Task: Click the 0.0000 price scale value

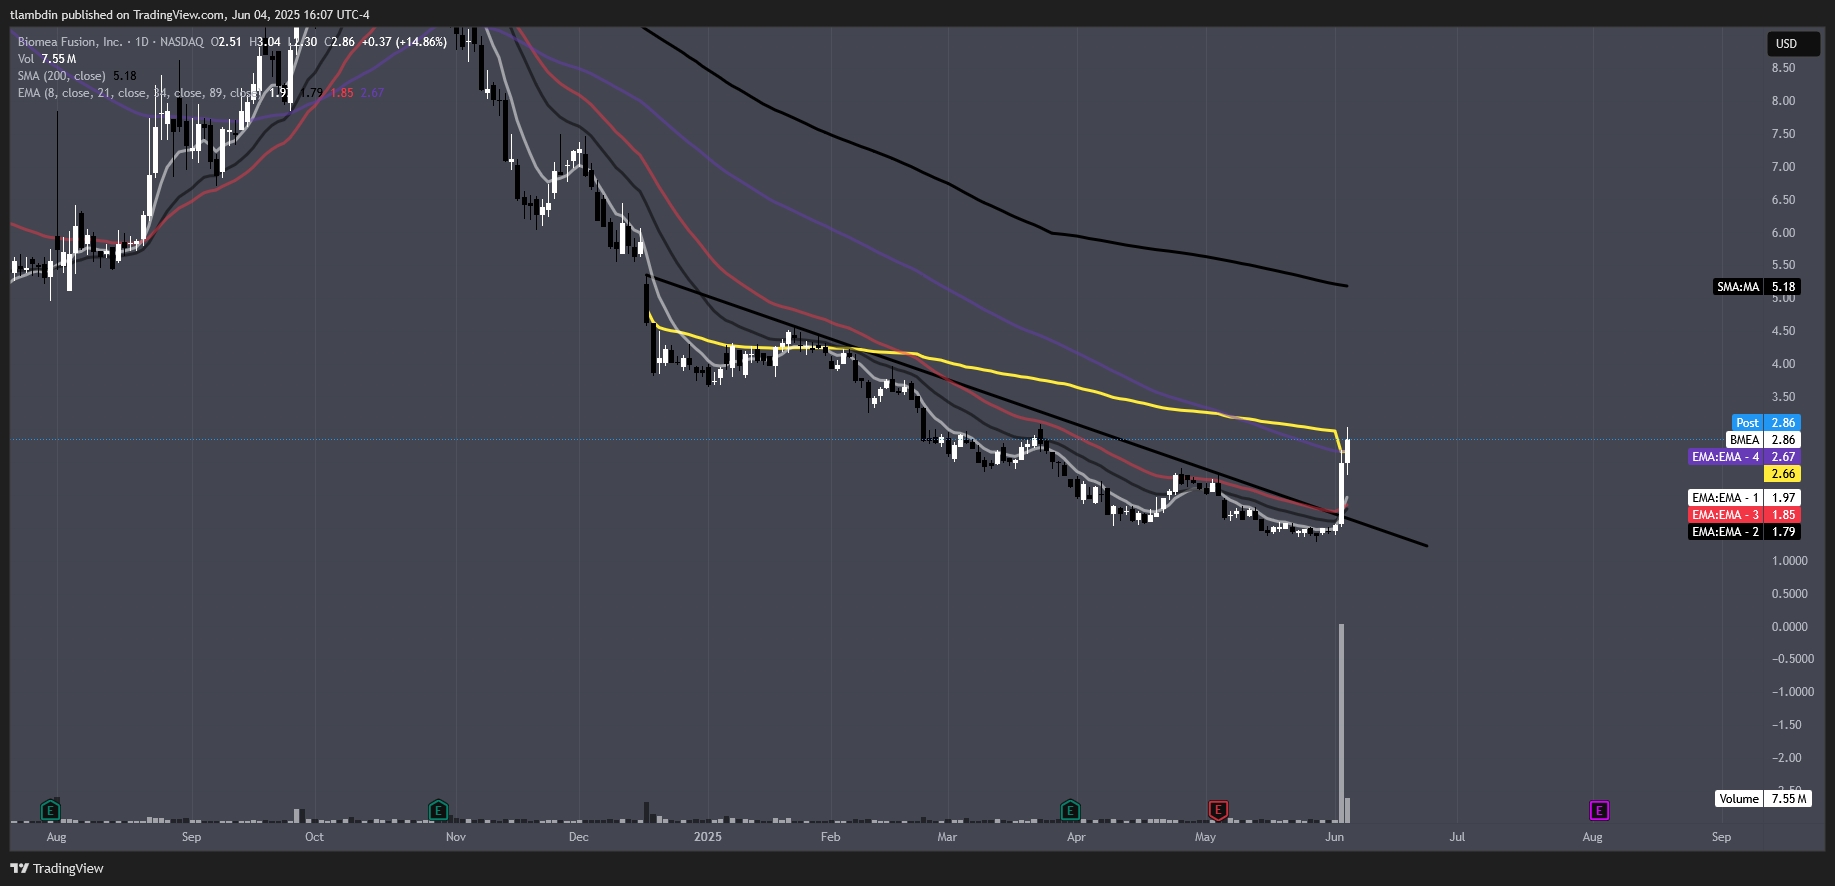Action: (x=1790, y=627)
